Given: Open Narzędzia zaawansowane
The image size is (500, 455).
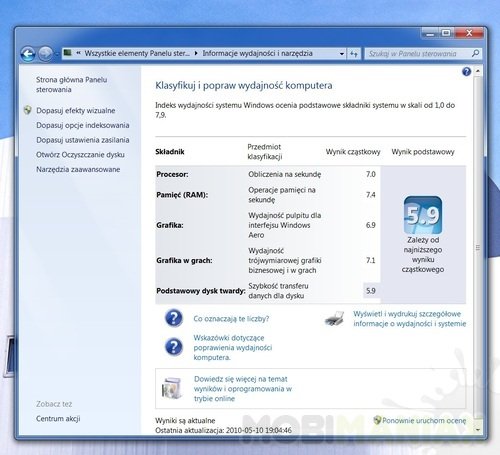Looking at the screenshot, I should [78, 169].
